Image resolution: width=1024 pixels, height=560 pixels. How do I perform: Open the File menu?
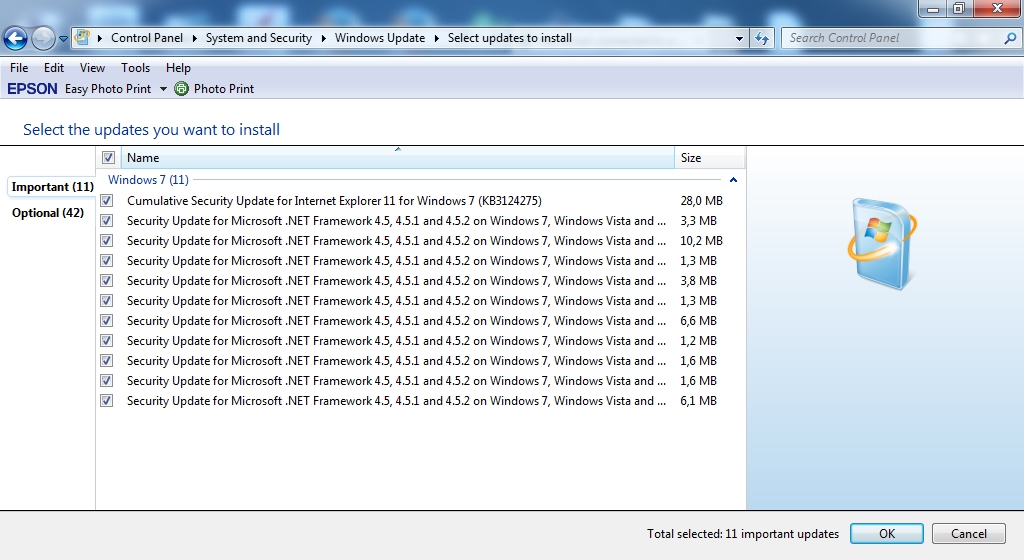pos(19,68)
